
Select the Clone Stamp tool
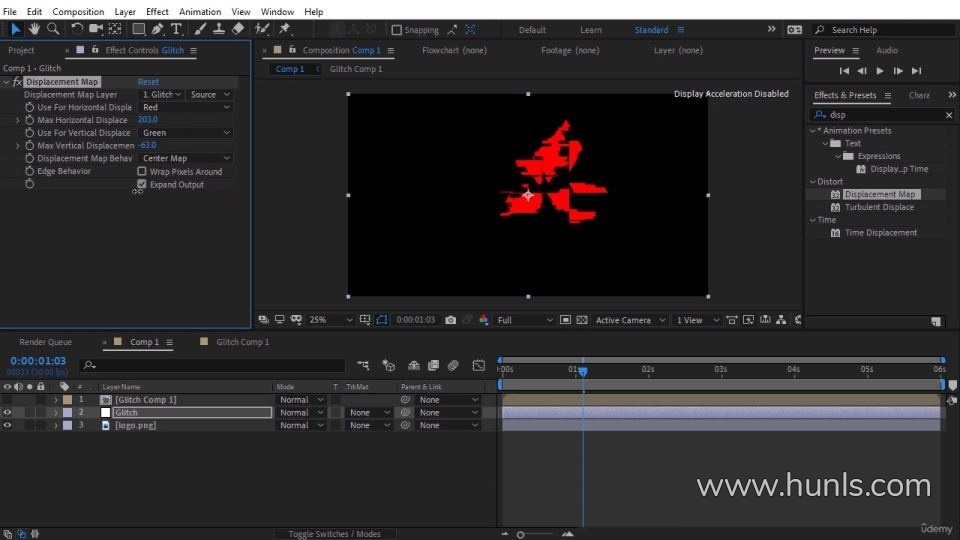(218, 29)
